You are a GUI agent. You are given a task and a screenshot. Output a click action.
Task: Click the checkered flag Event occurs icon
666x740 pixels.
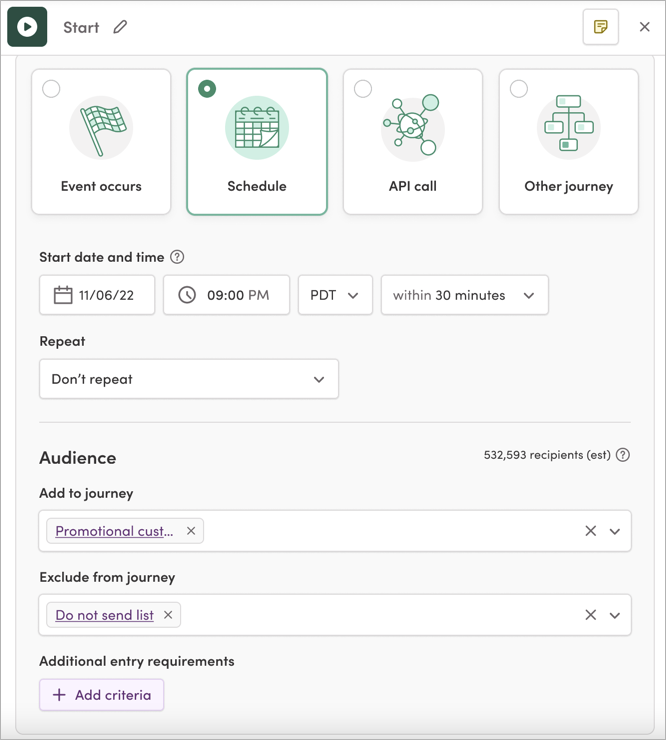(101, 128)
